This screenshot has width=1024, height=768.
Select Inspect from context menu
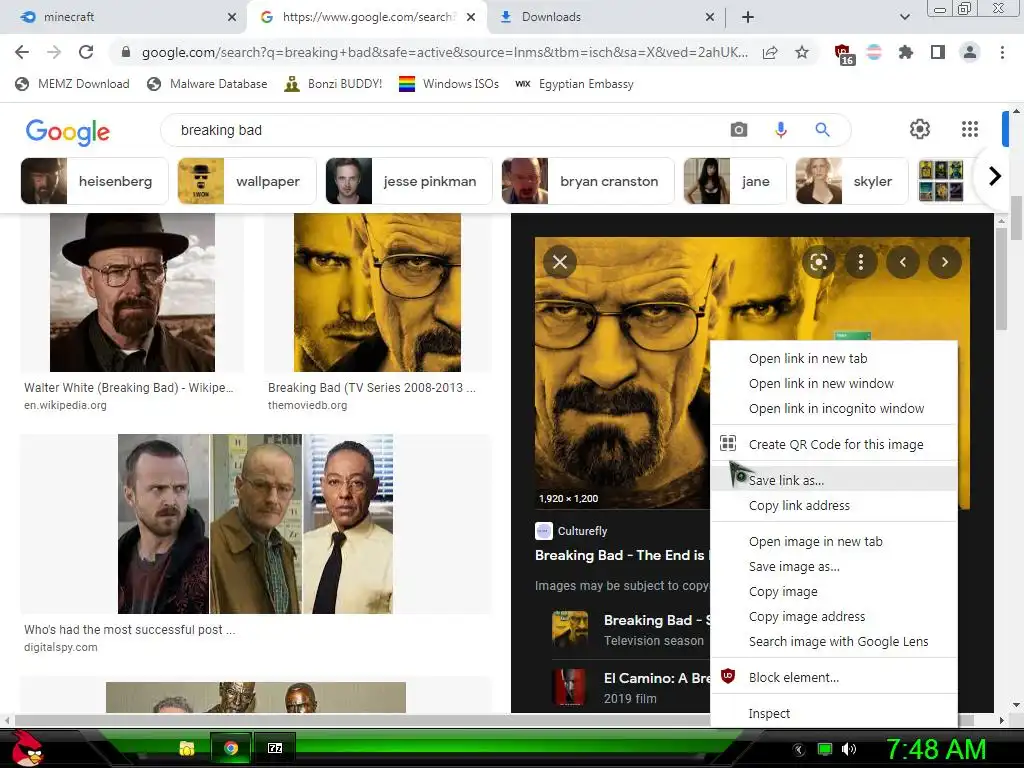pos(833,713)
